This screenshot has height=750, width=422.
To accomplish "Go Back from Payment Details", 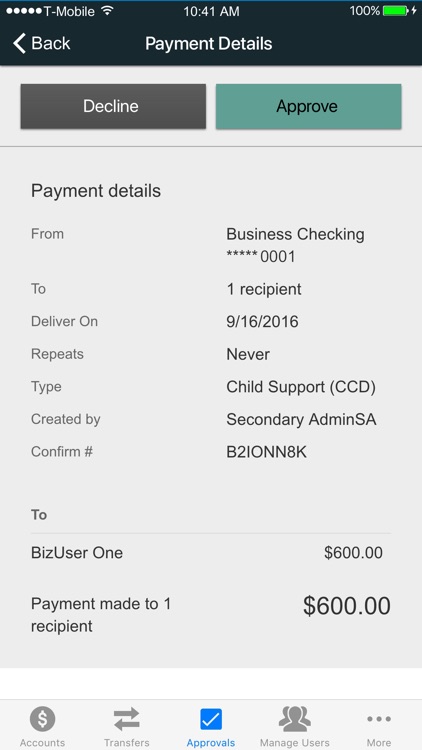I will (42, 44).
